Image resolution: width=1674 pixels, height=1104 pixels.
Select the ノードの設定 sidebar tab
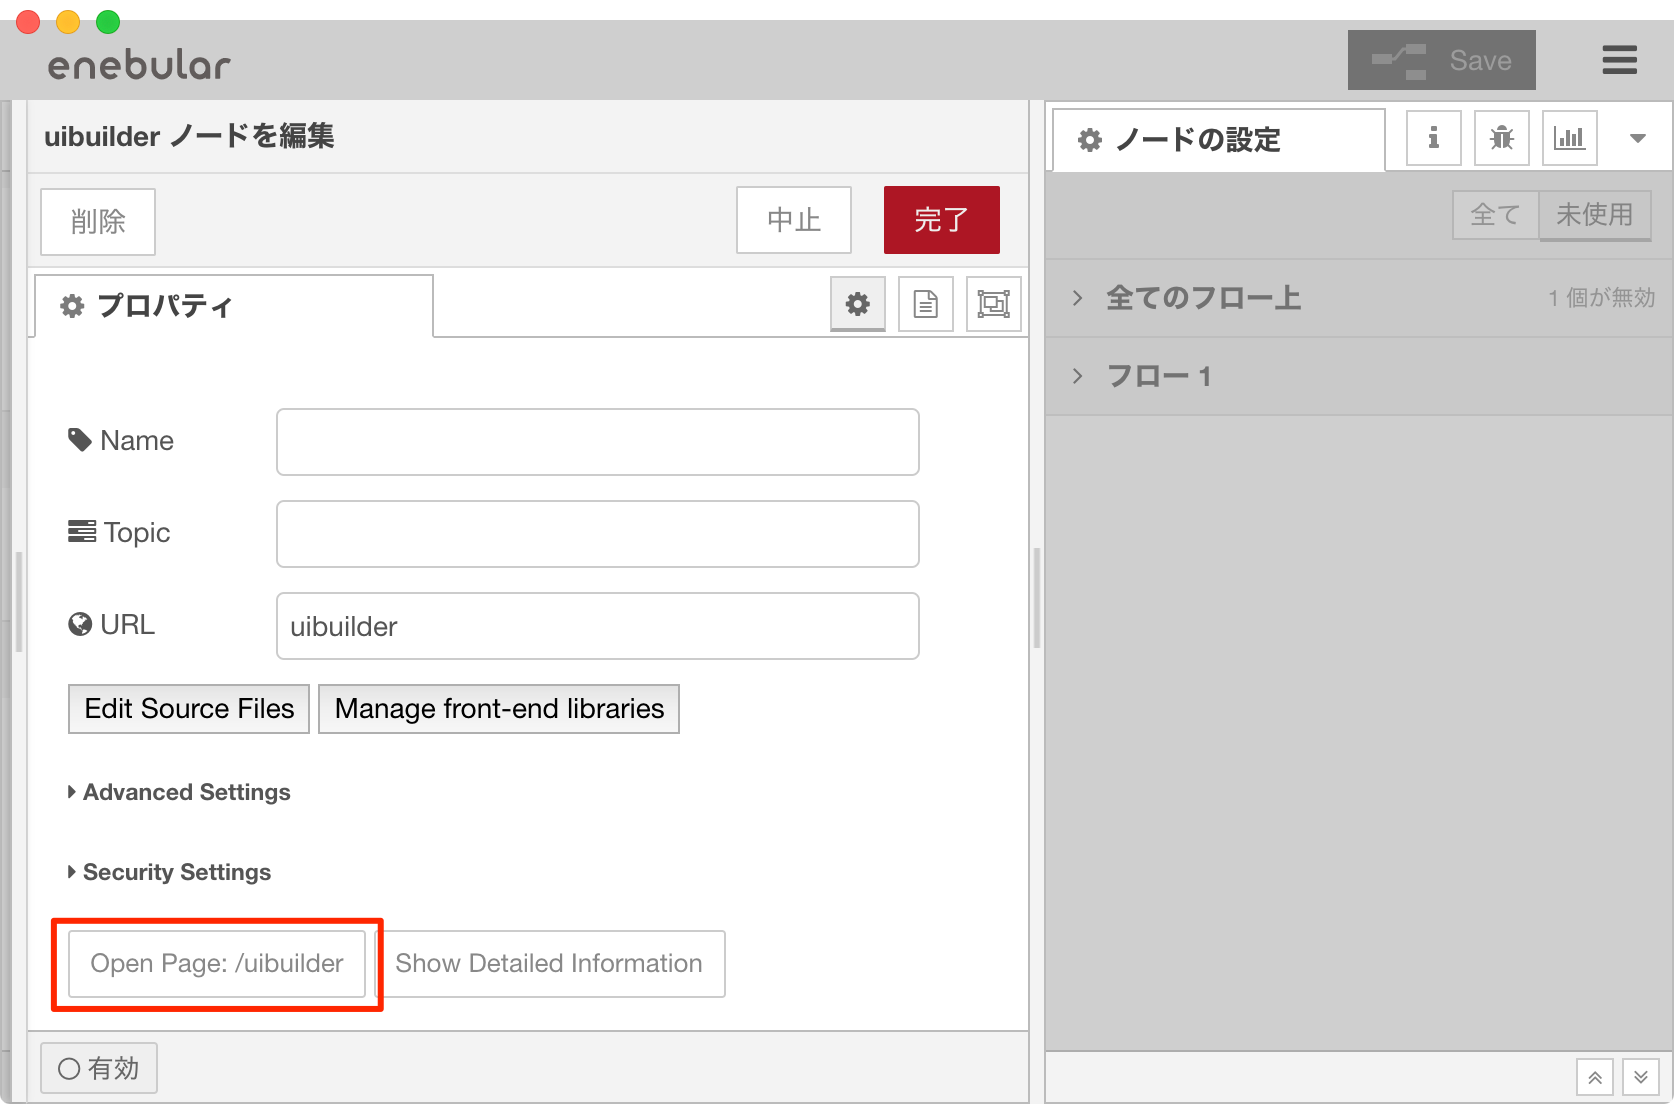(x=1219, y=140)
